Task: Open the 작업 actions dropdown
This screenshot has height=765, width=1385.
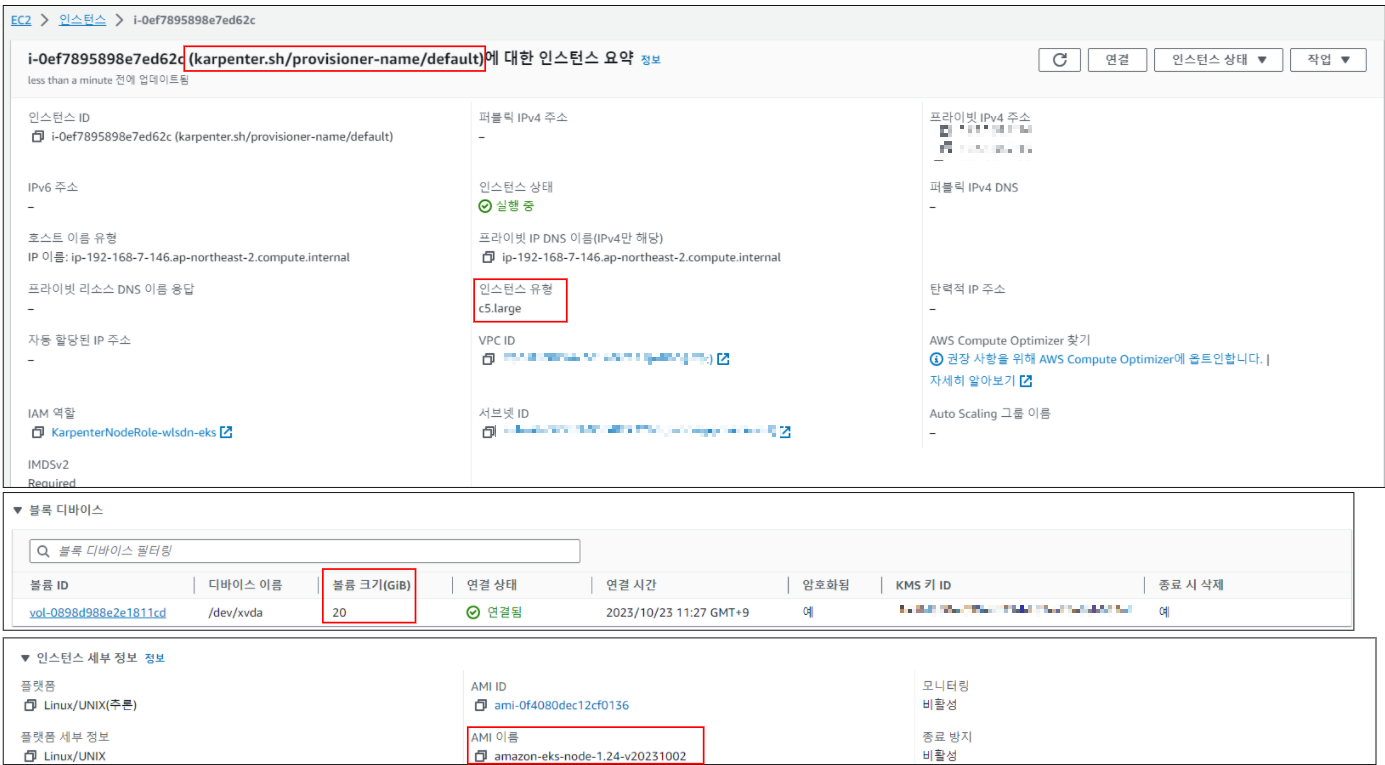Action: point(1328,60)
